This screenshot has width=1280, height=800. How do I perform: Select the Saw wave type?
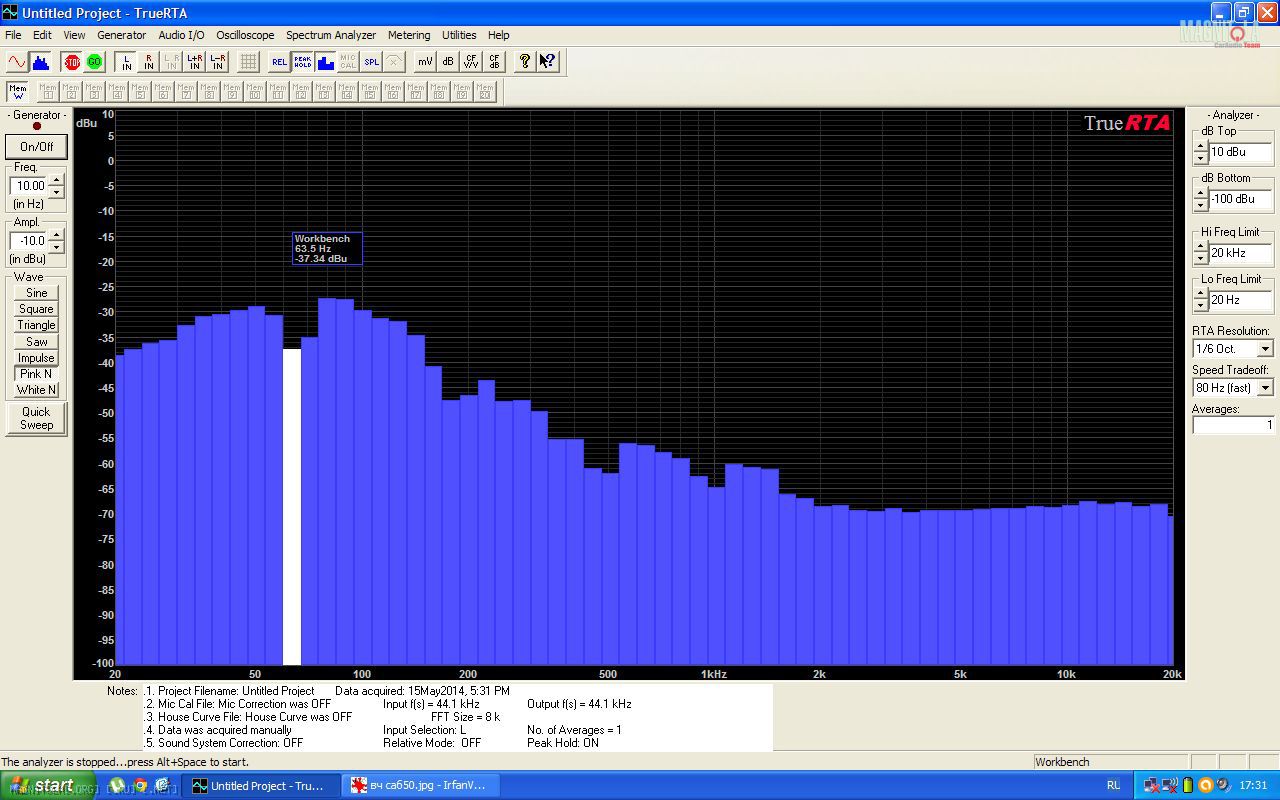tap(37, 341)
